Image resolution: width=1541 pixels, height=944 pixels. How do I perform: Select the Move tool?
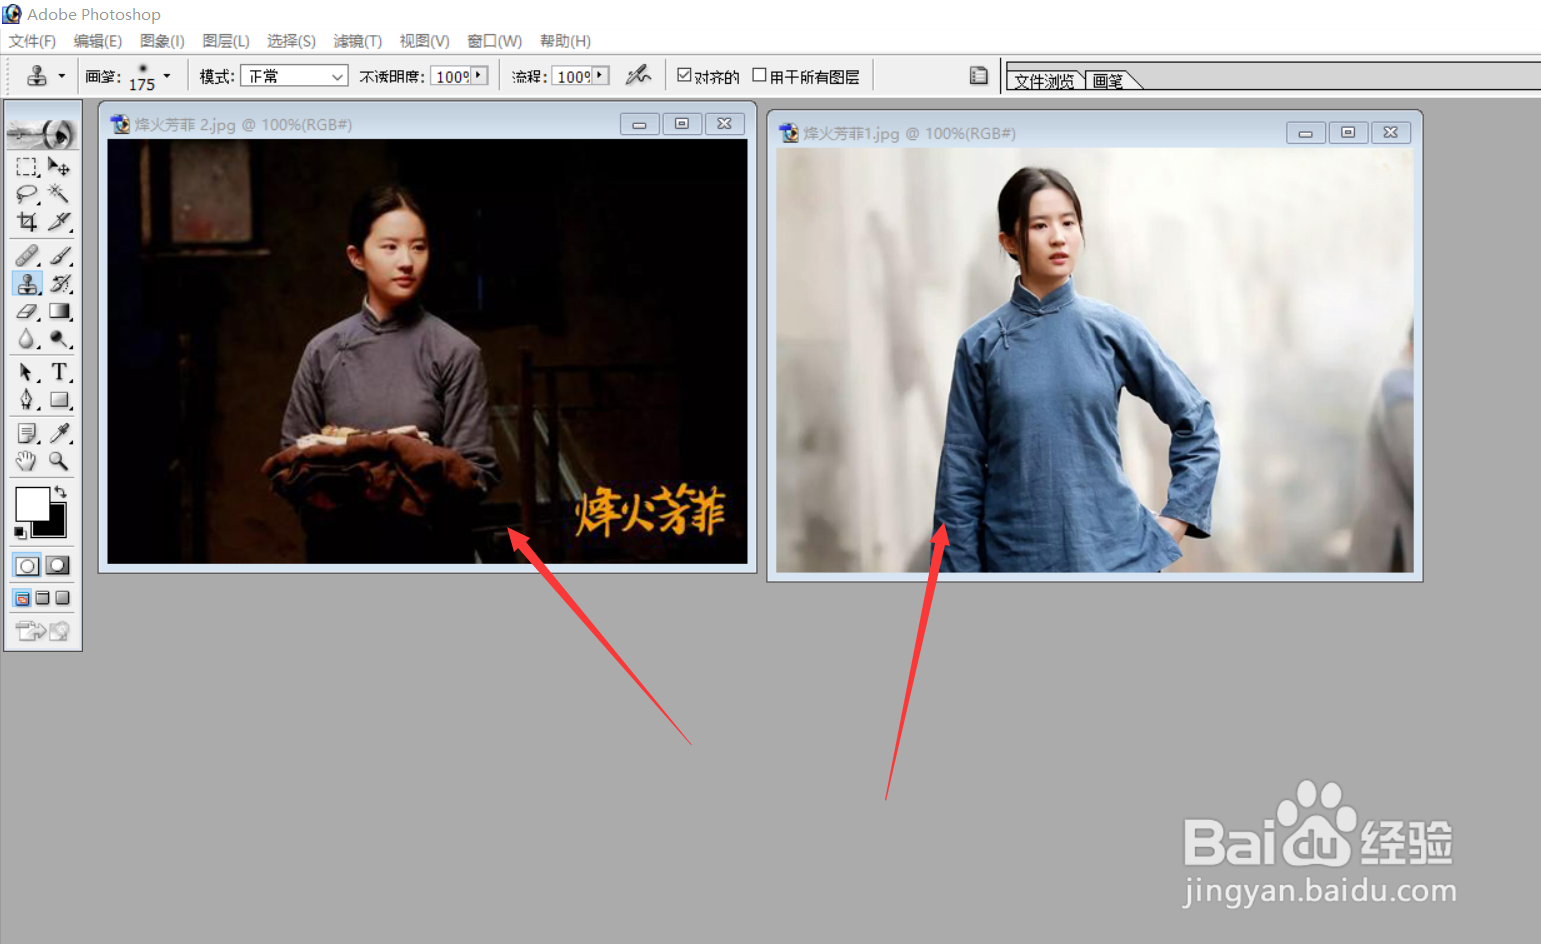tap(59, 166)
